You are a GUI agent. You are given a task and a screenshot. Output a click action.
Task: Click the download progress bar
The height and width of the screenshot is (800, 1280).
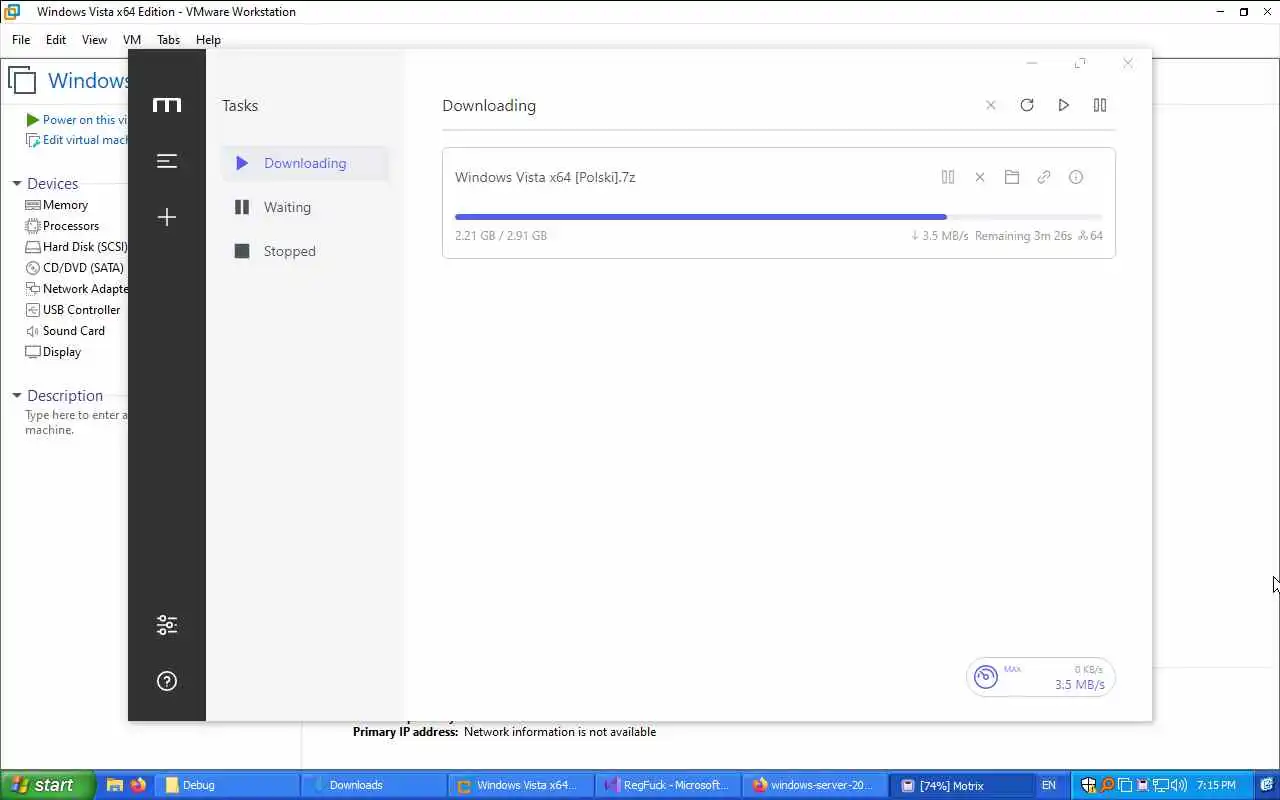778,216
